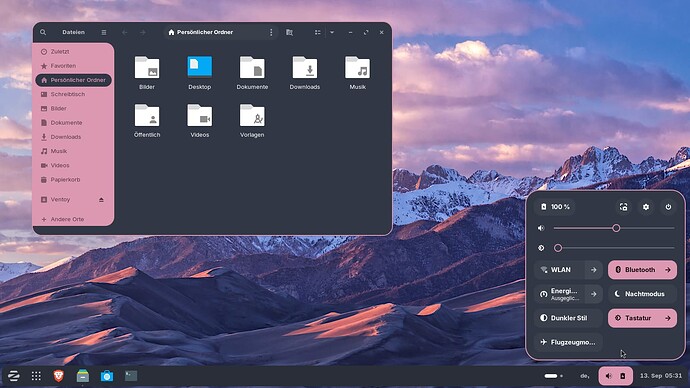Toggle list/grid view icon
690x388 pixels.
coord(317,32)
